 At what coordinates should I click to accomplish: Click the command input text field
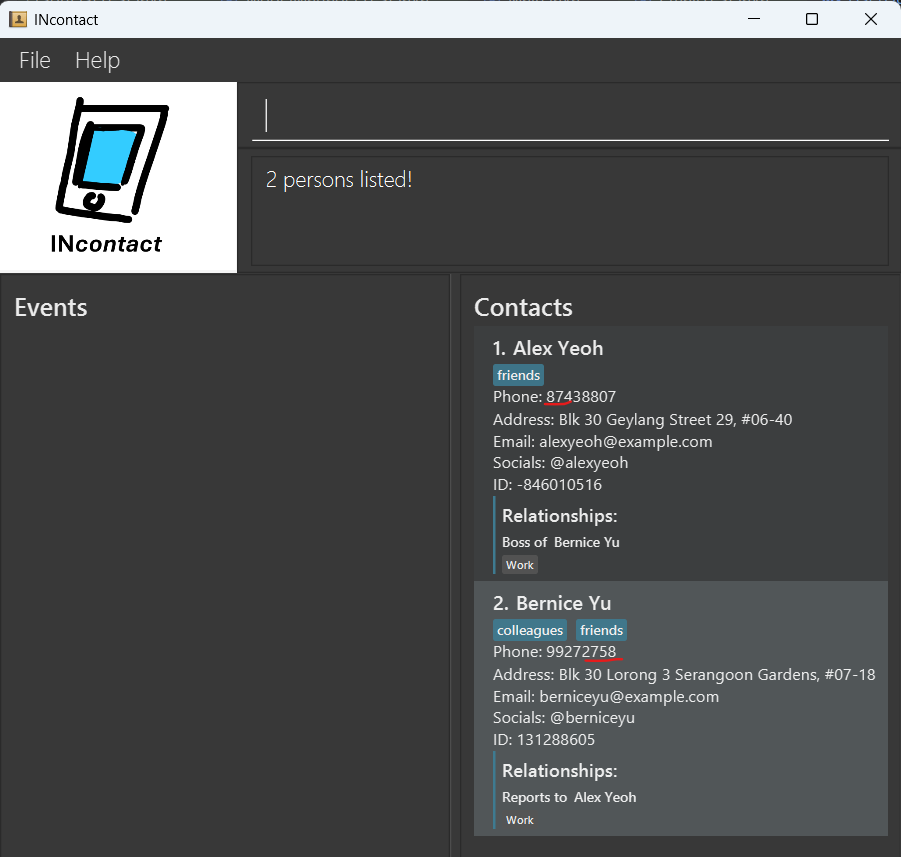(x=570, y=116)
